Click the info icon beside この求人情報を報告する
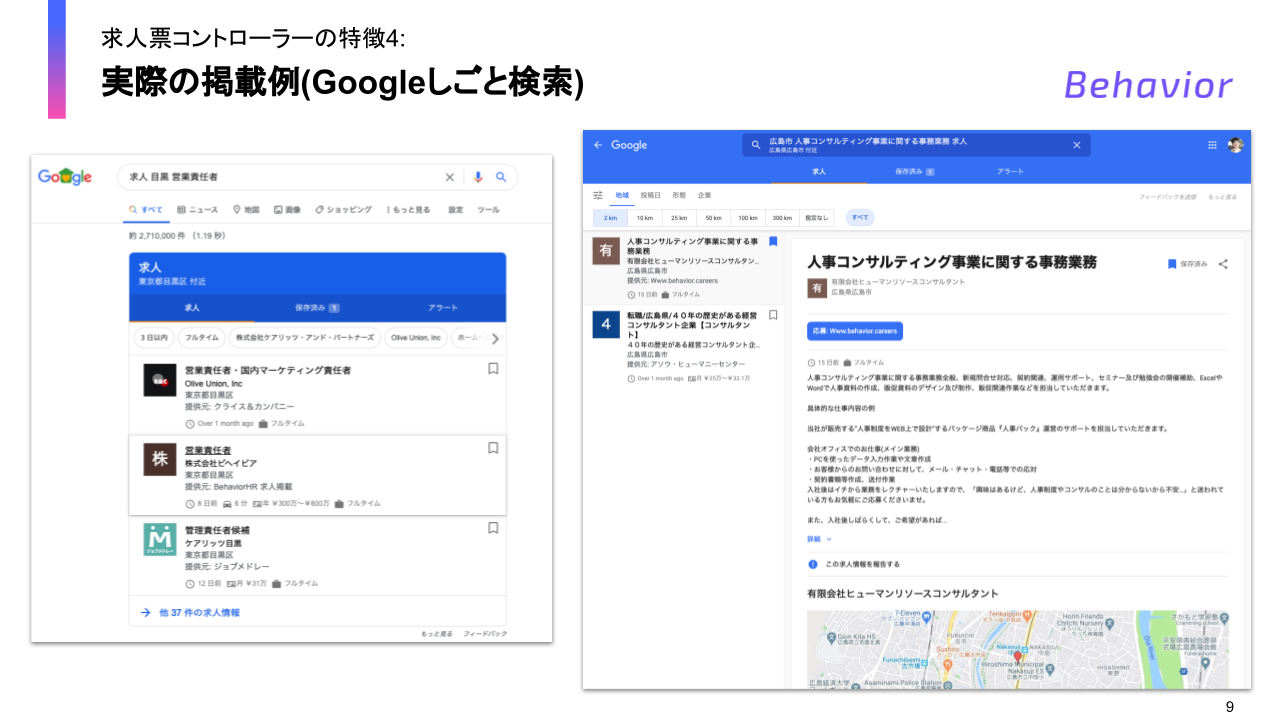The image size is (1280, 720). (x=812, y=564)
